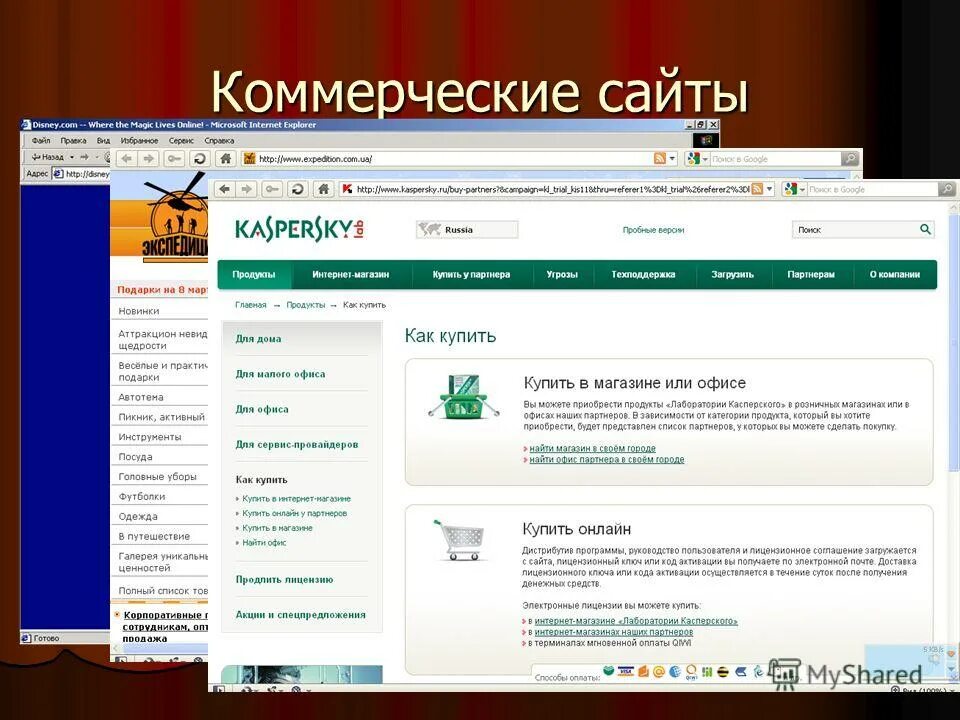This screenshot has height=720, width=960.
Task: Click Головные уборы in expedition site menu
Action: [x=157, y=476]
